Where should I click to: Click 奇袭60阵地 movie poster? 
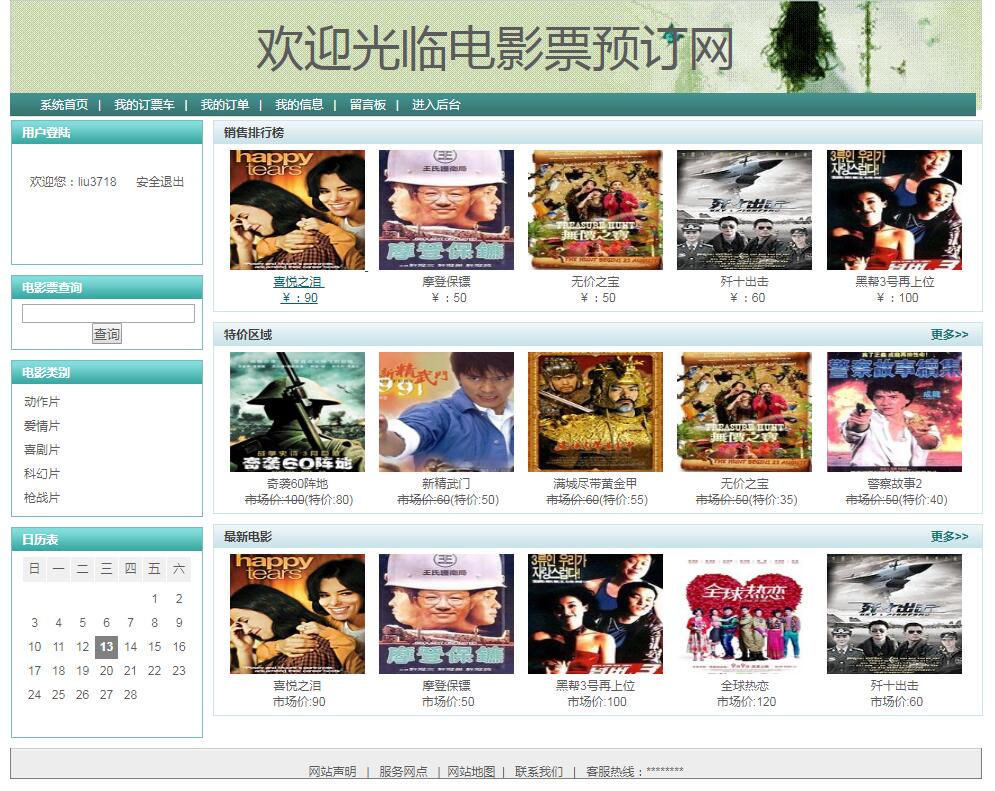(297, 412)
